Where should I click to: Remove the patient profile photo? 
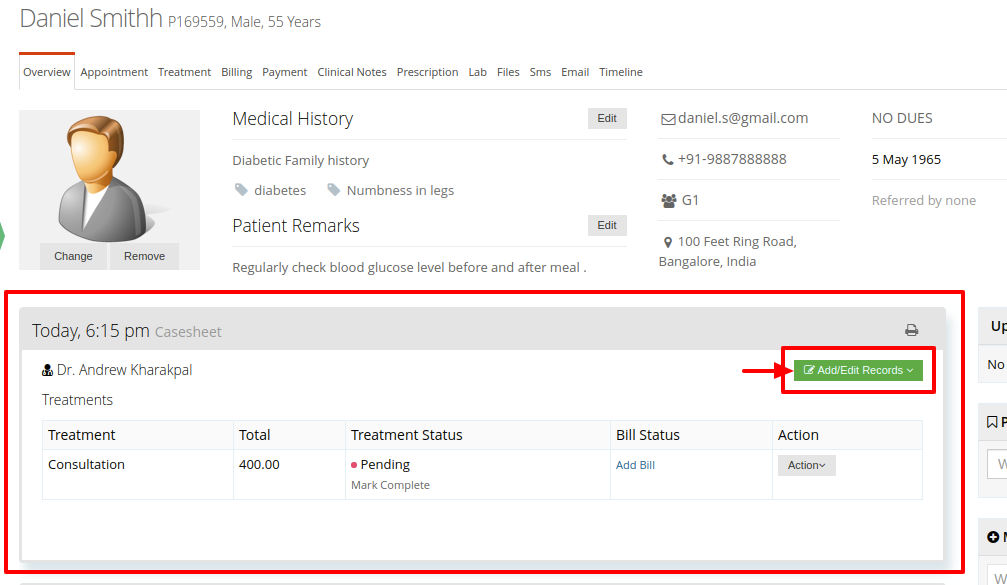(144, 256)
